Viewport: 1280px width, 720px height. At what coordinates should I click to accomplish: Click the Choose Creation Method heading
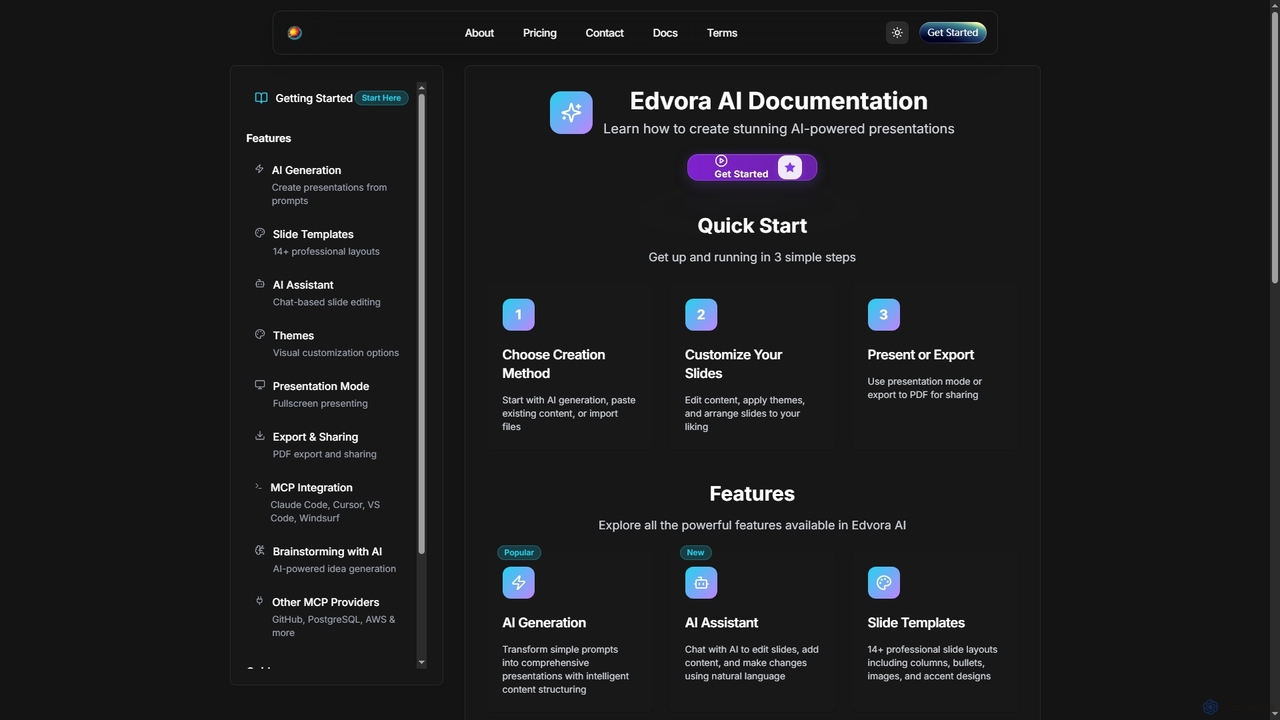[553, 364]
